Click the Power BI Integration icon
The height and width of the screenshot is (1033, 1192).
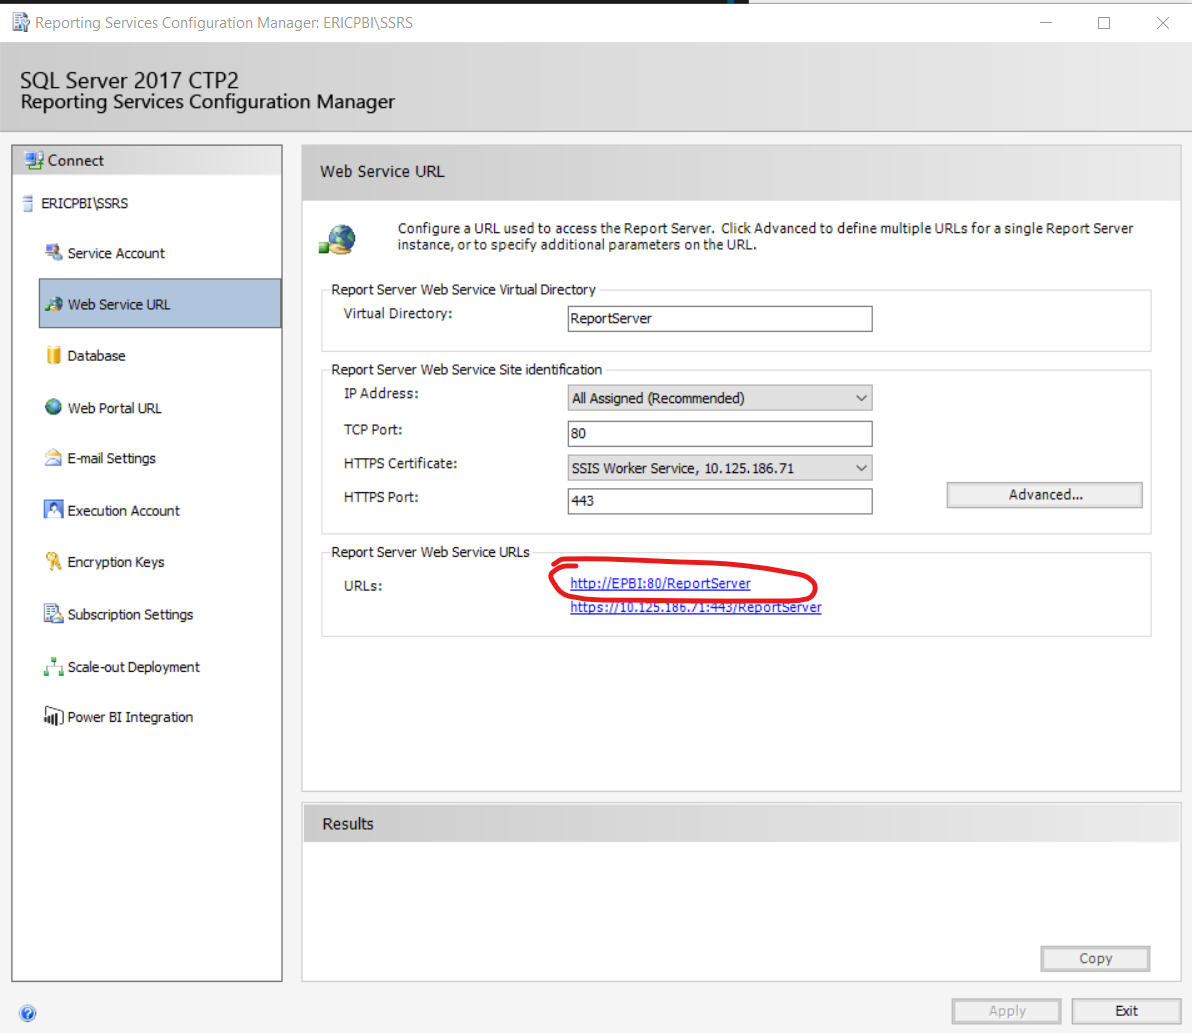click(x=53, y=716)
